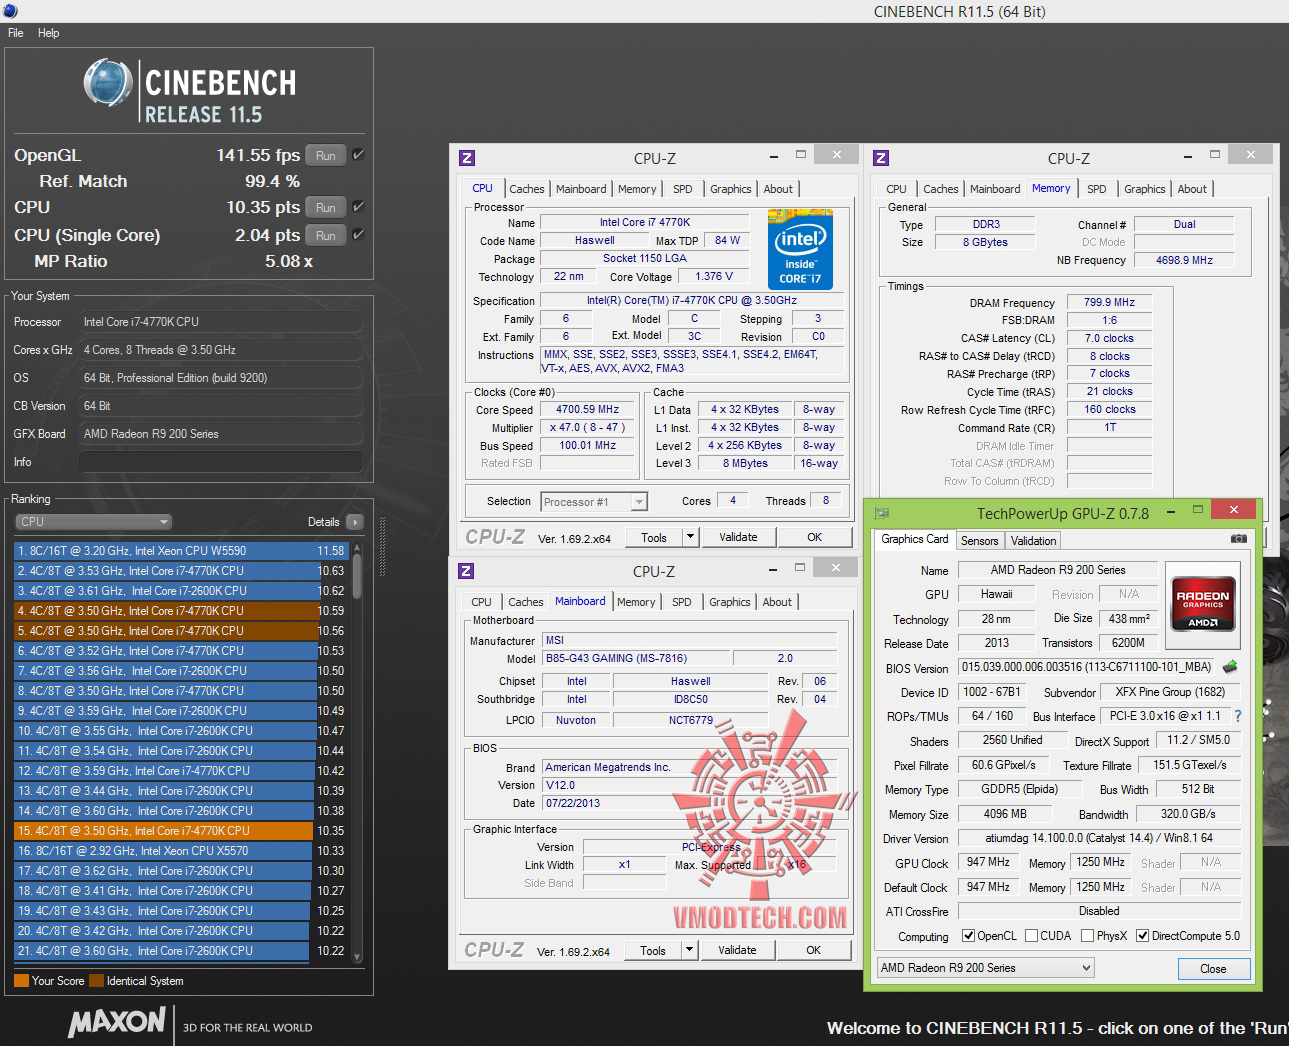Viewport: 1289px width, 1046px height.
Task: Run the CPU benchmark
Action: pyautogui.click(x=326, y=207)
